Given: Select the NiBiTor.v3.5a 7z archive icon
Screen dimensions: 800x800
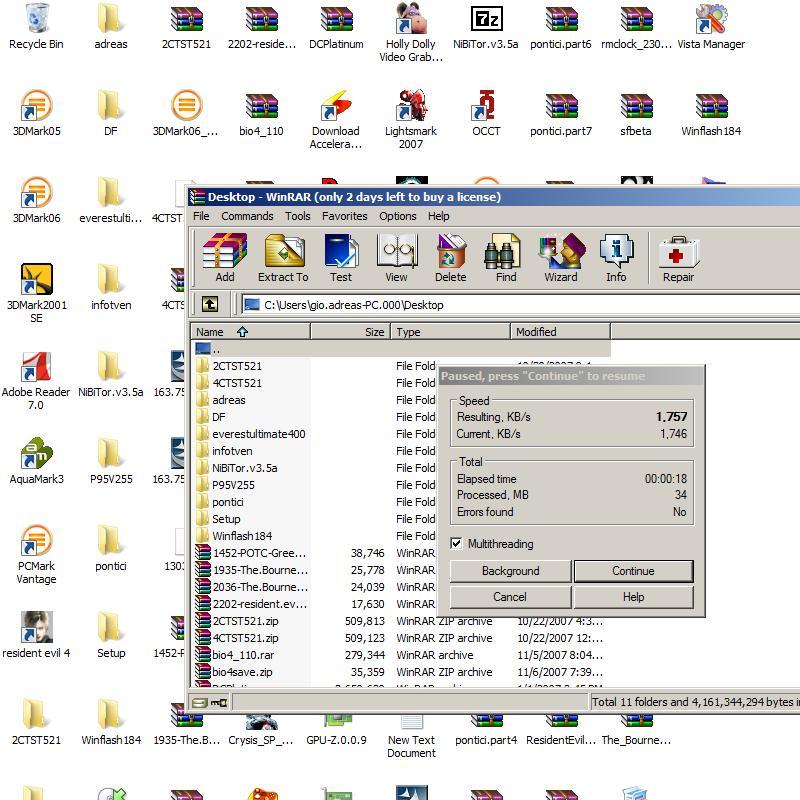Looking at the screenshot, I should 486,27.
